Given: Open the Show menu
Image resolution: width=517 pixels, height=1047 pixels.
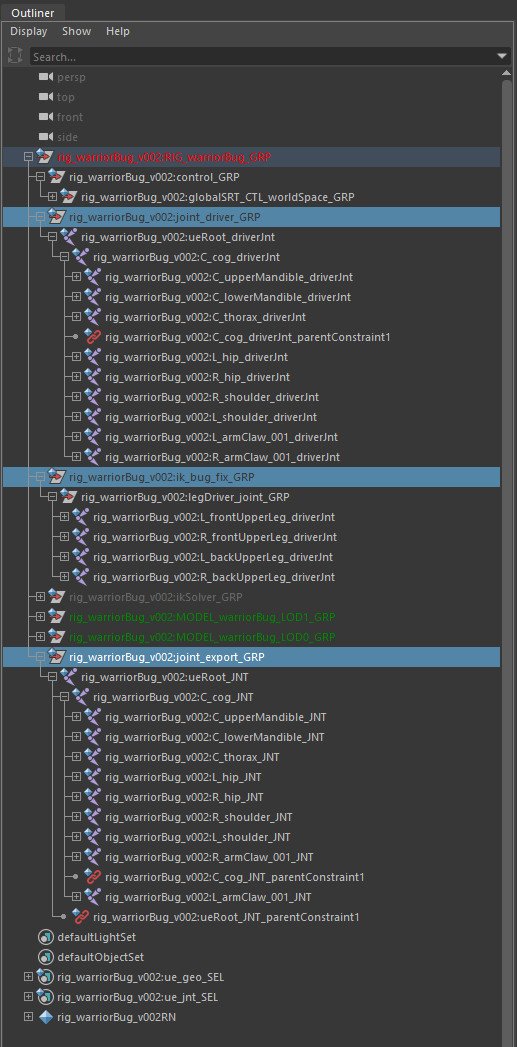Looking at the screenshot, I should pos(77,31).
